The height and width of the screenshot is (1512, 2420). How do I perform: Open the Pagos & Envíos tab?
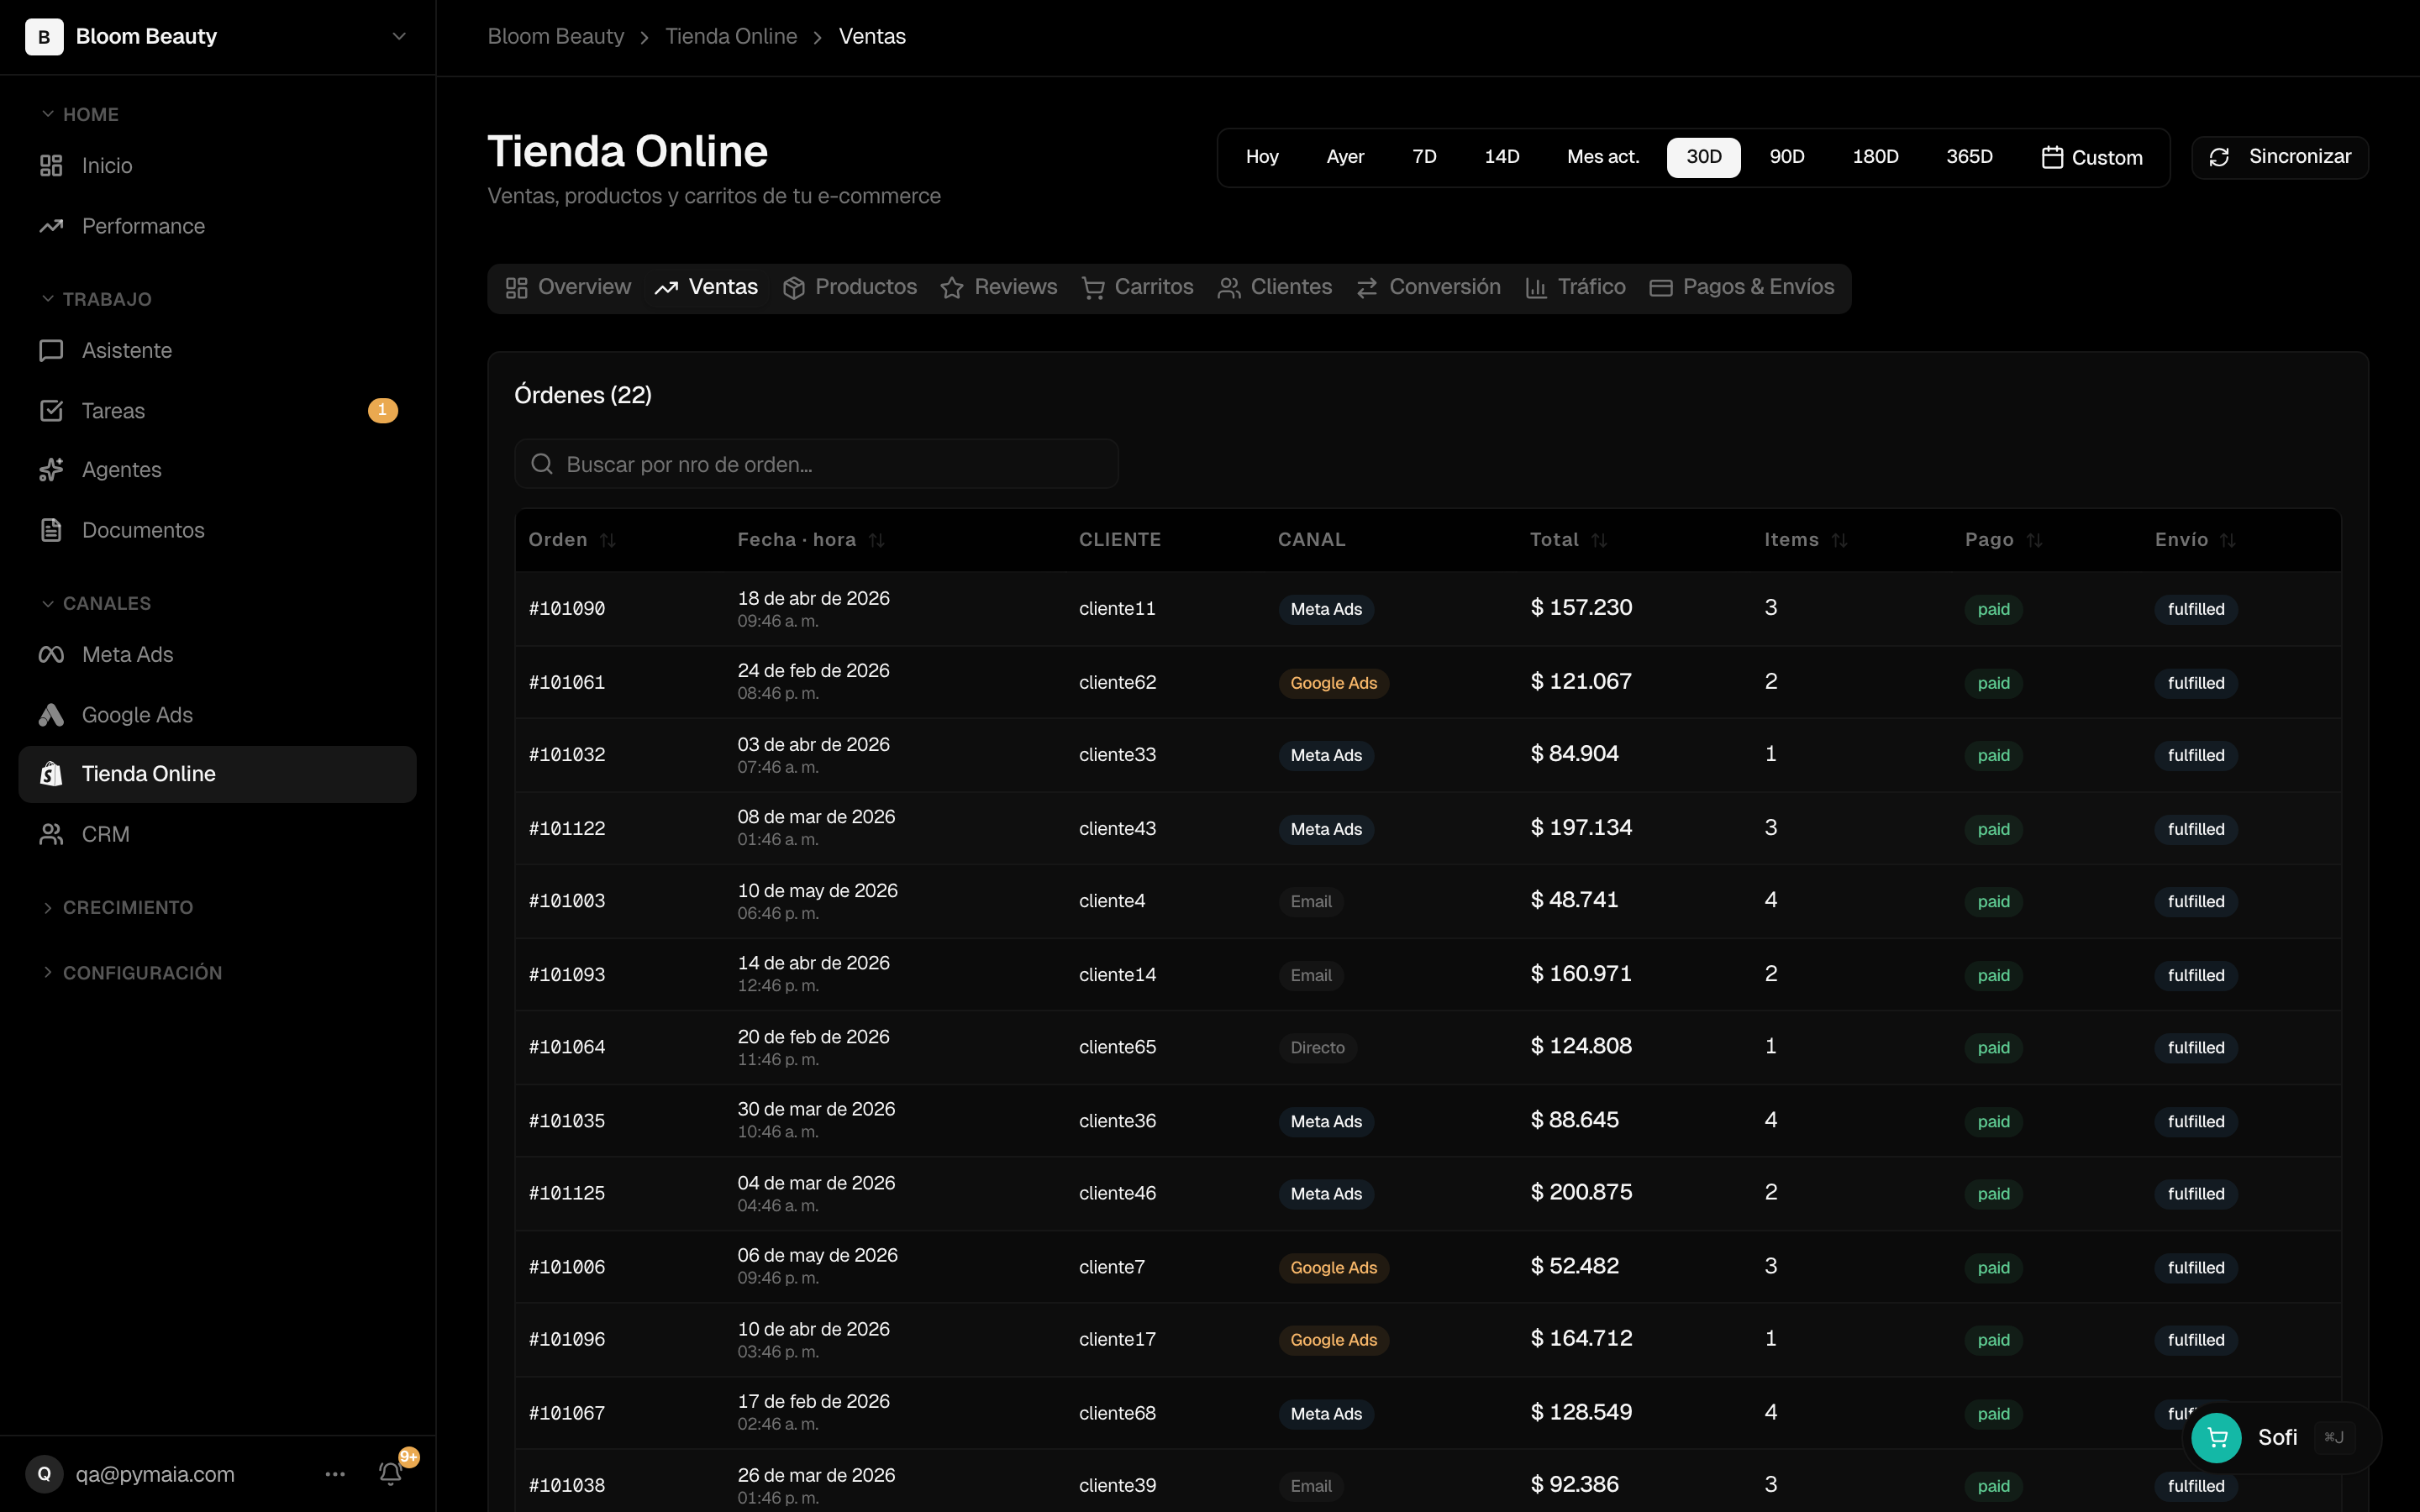tap(1742, 288)
